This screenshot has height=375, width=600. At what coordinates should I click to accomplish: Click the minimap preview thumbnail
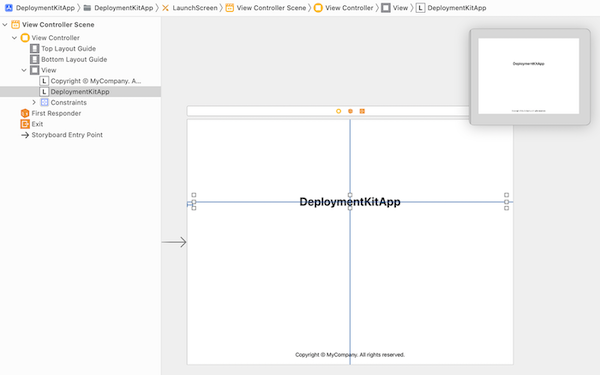point(530,77)
